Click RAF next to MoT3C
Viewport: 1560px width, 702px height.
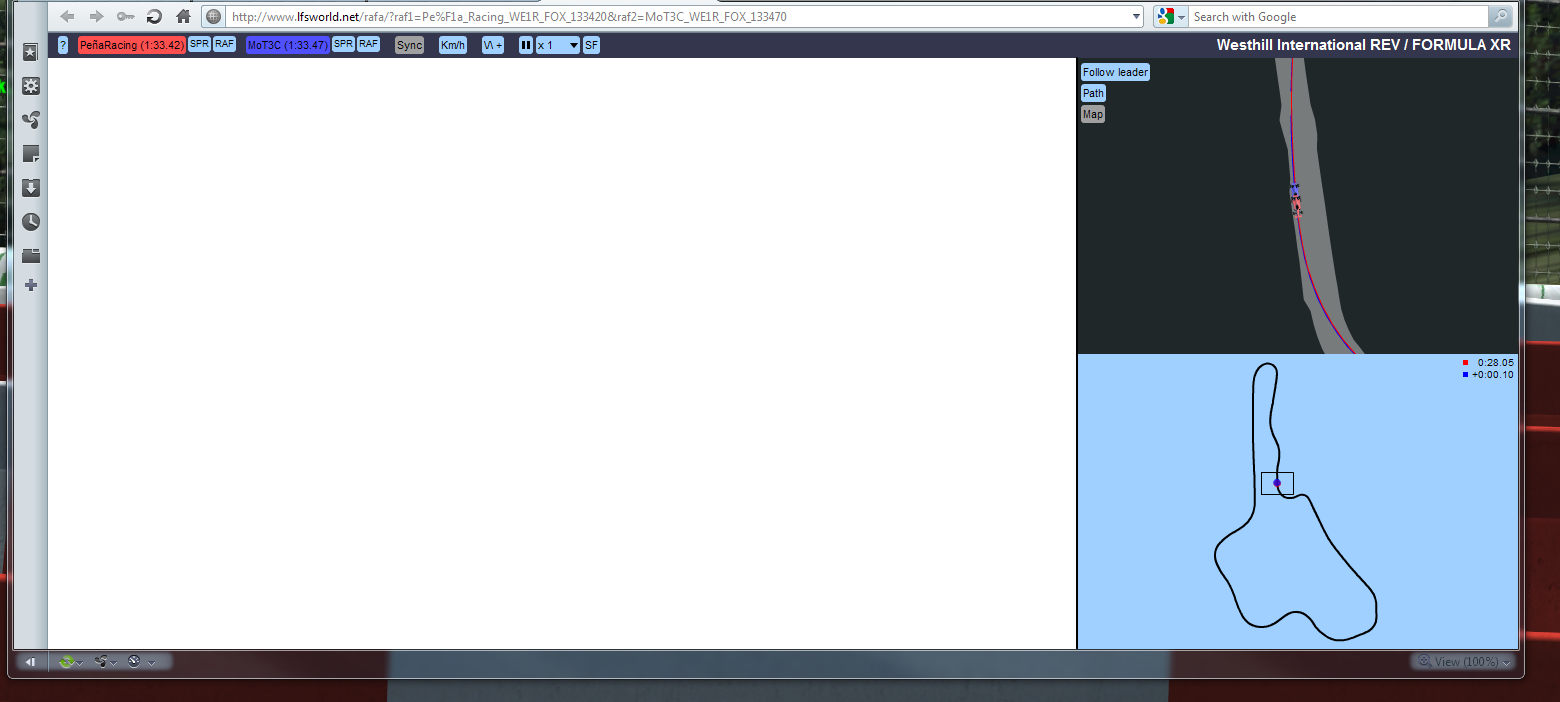point(369,44)
